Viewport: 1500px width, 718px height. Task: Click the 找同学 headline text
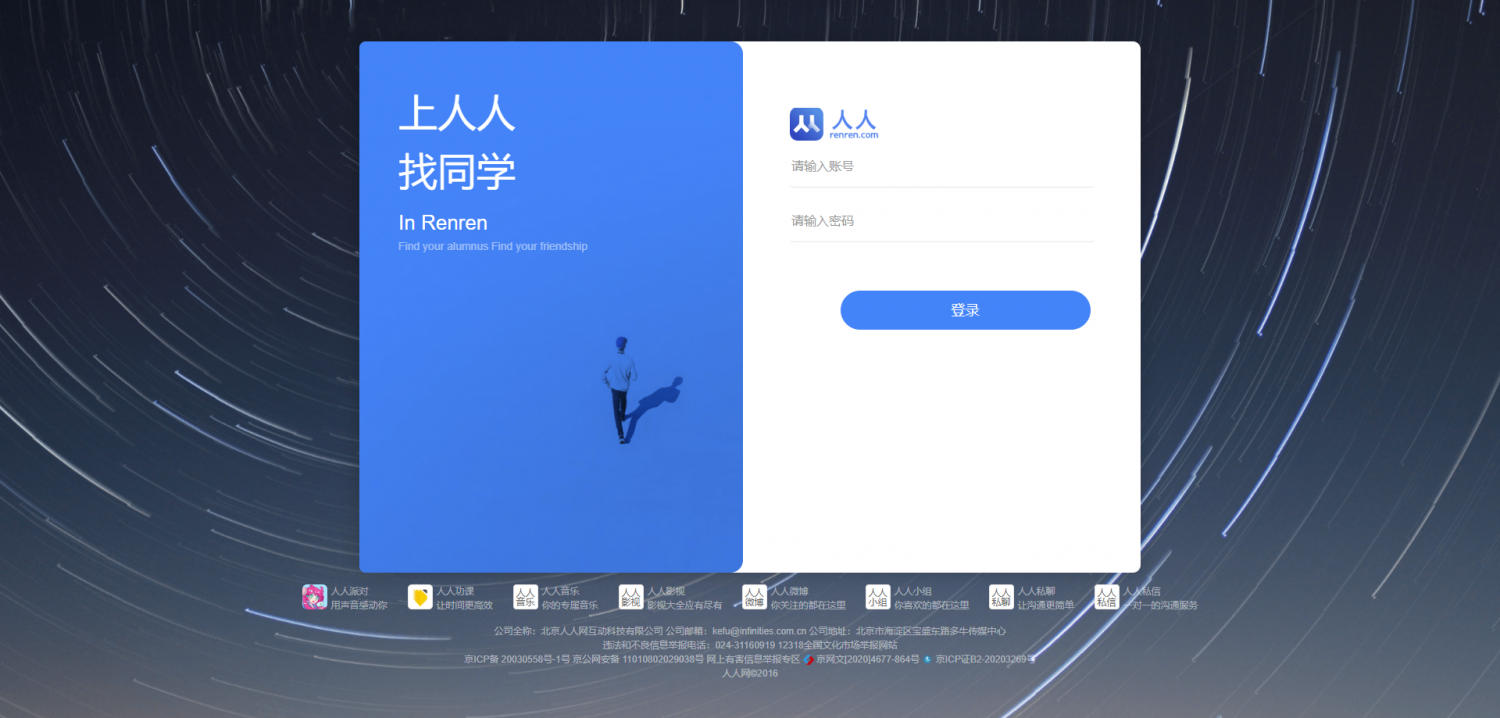(457, 172)
